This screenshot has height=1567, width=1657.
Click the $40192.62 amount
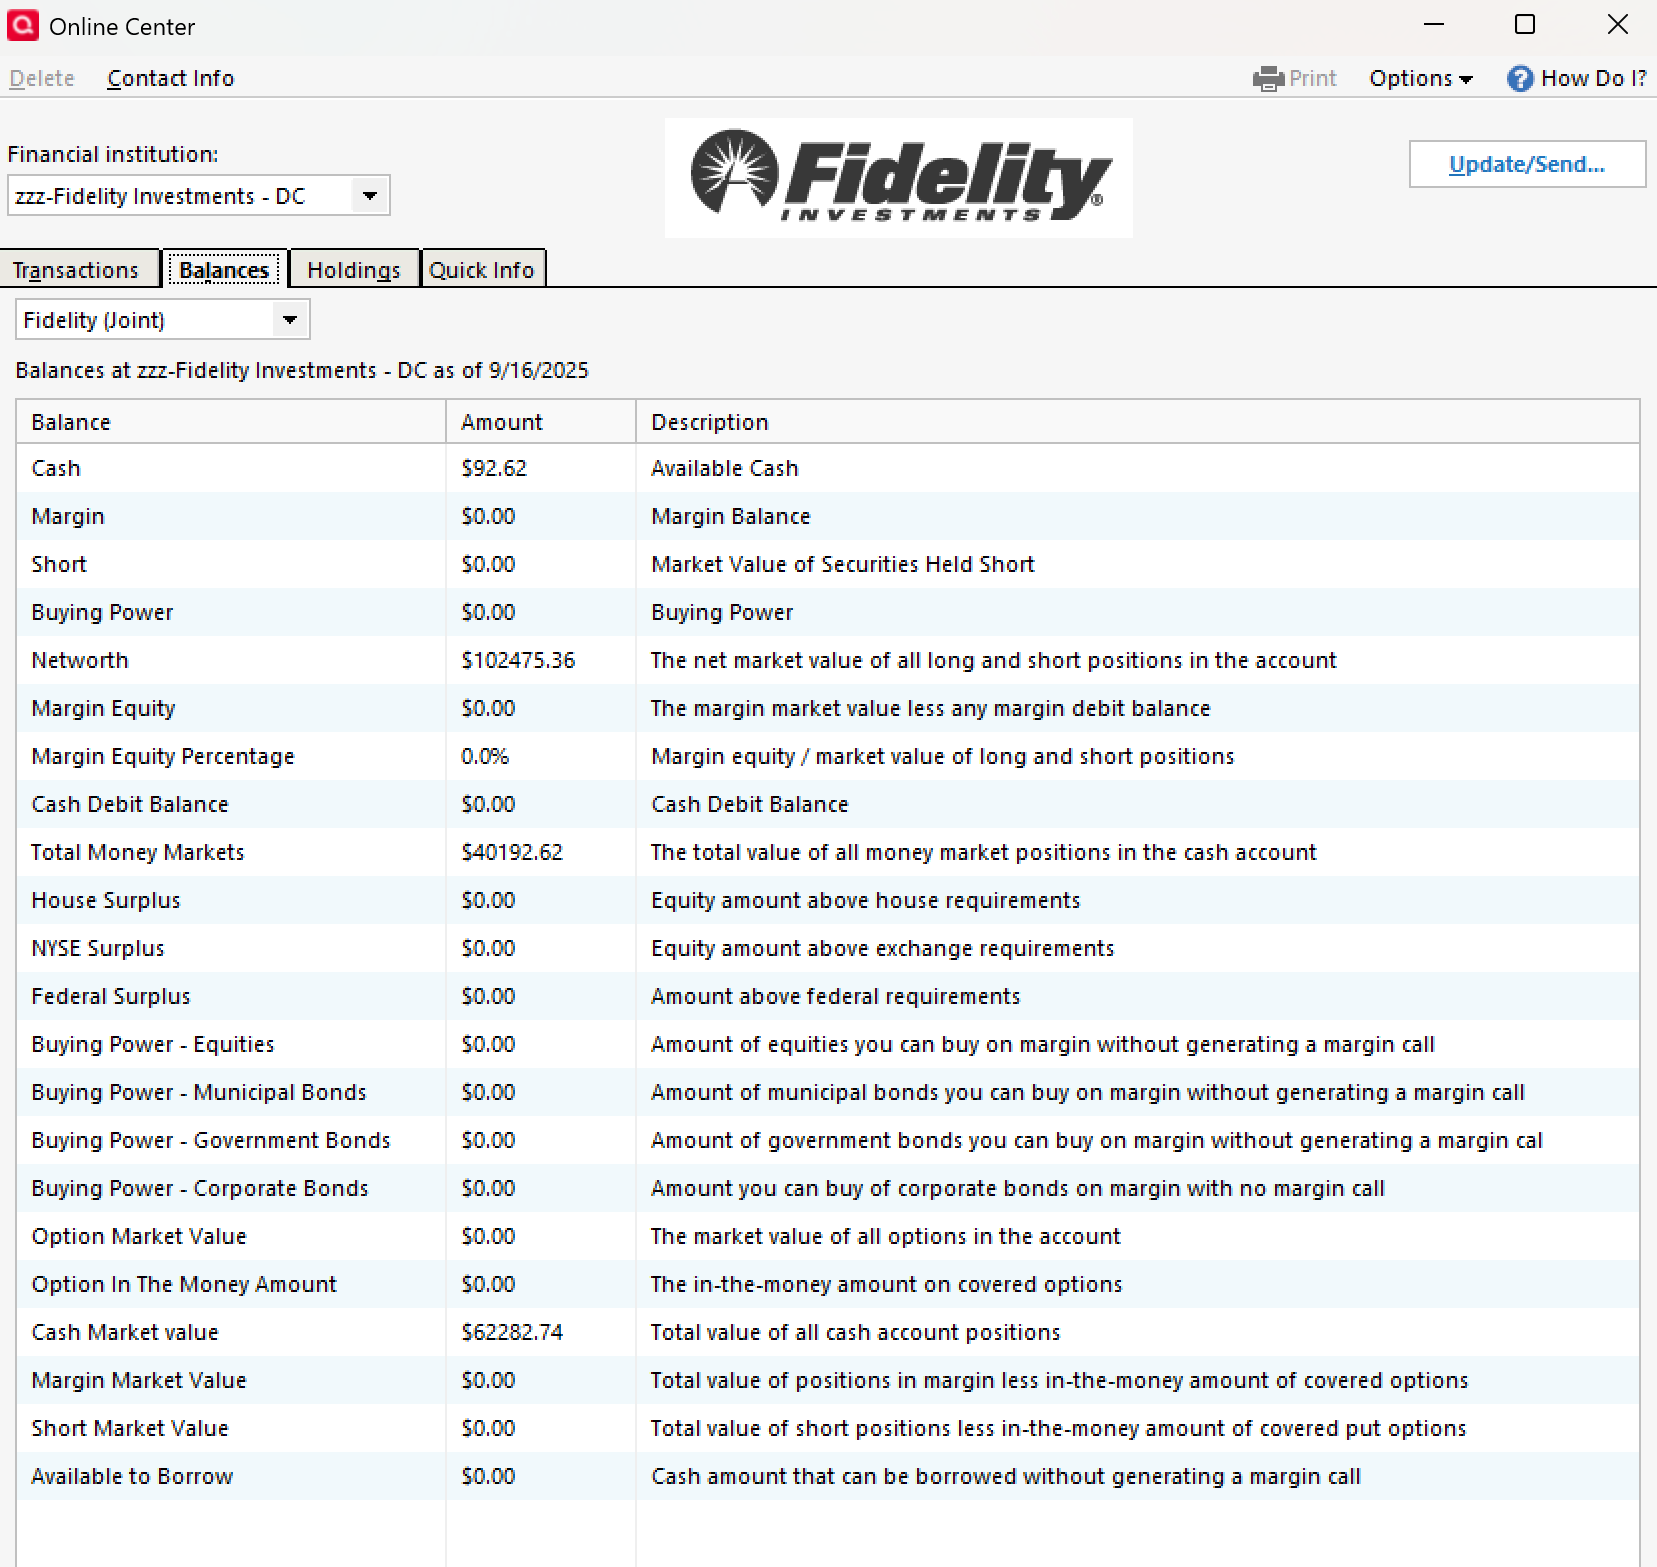click(x=512, y=852)
